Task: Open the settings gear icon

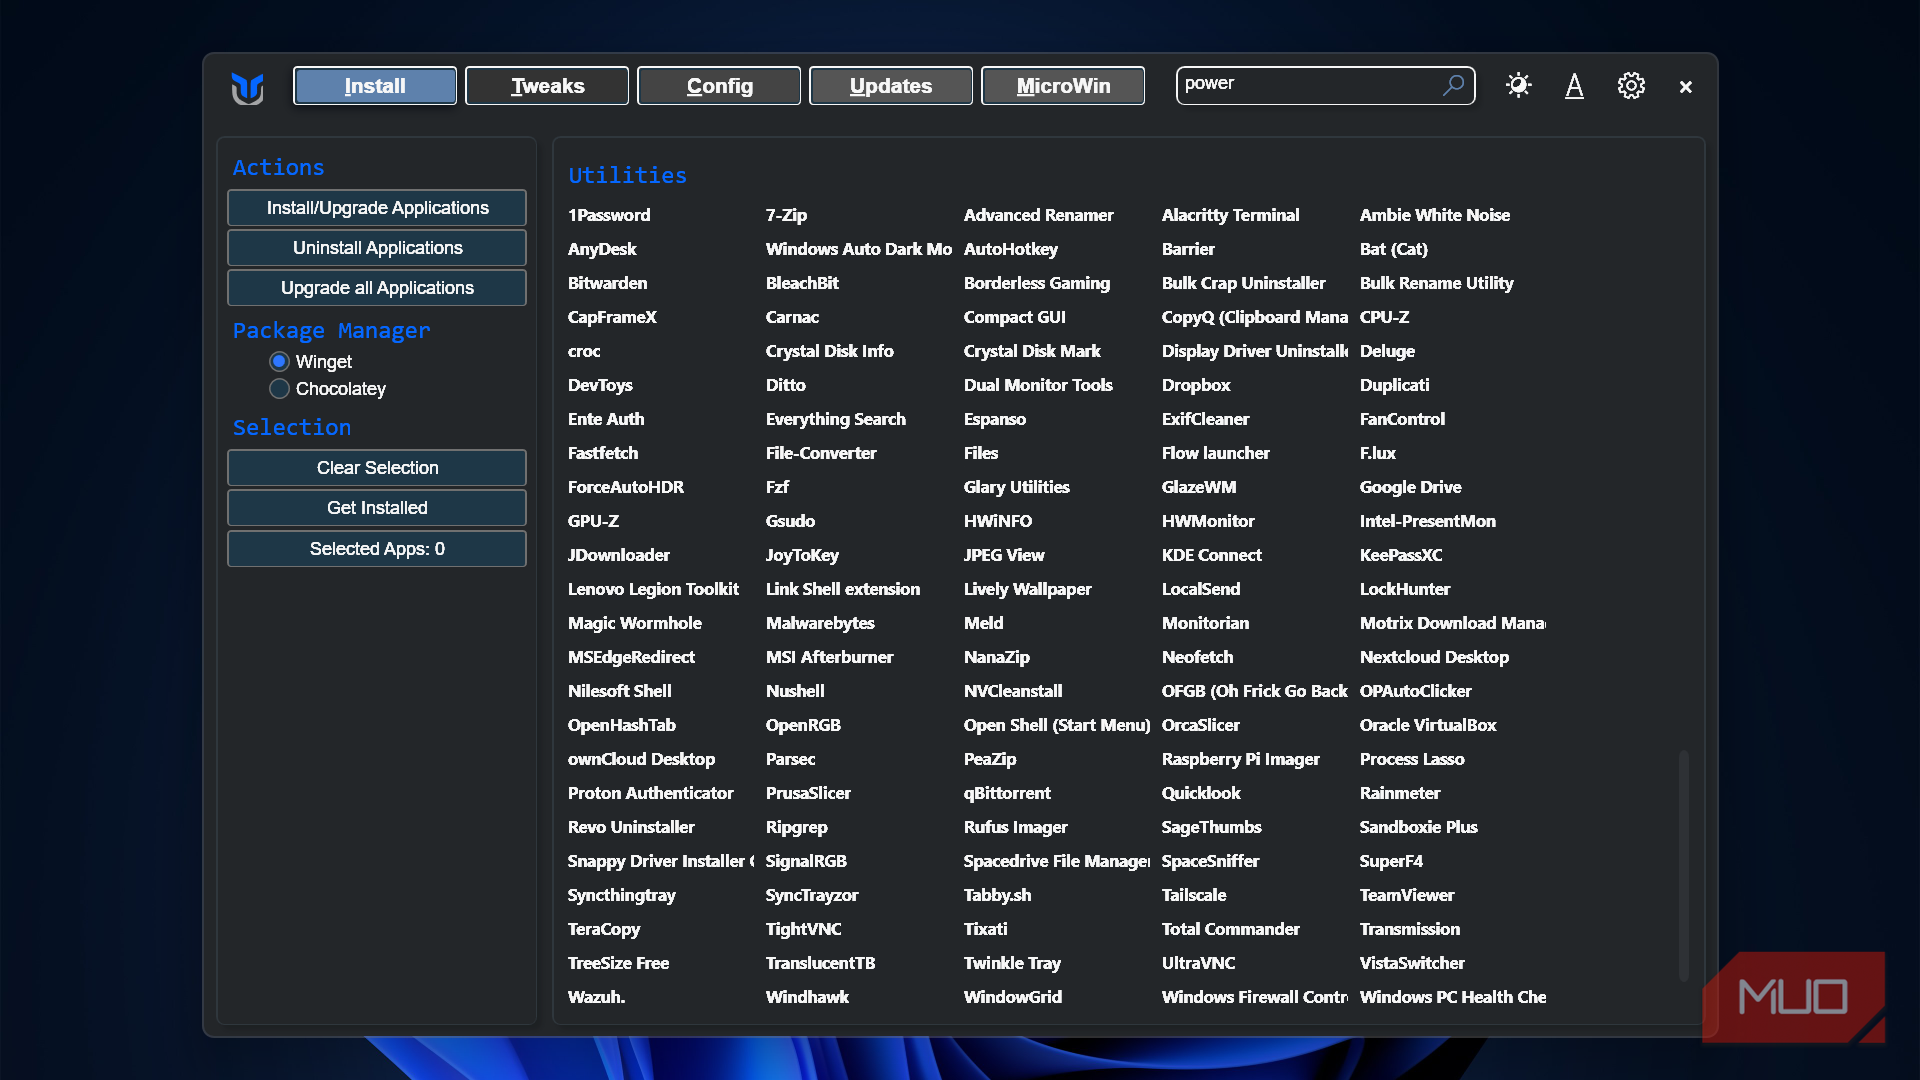Action: pyautogui.click(x=1631, y=86)
